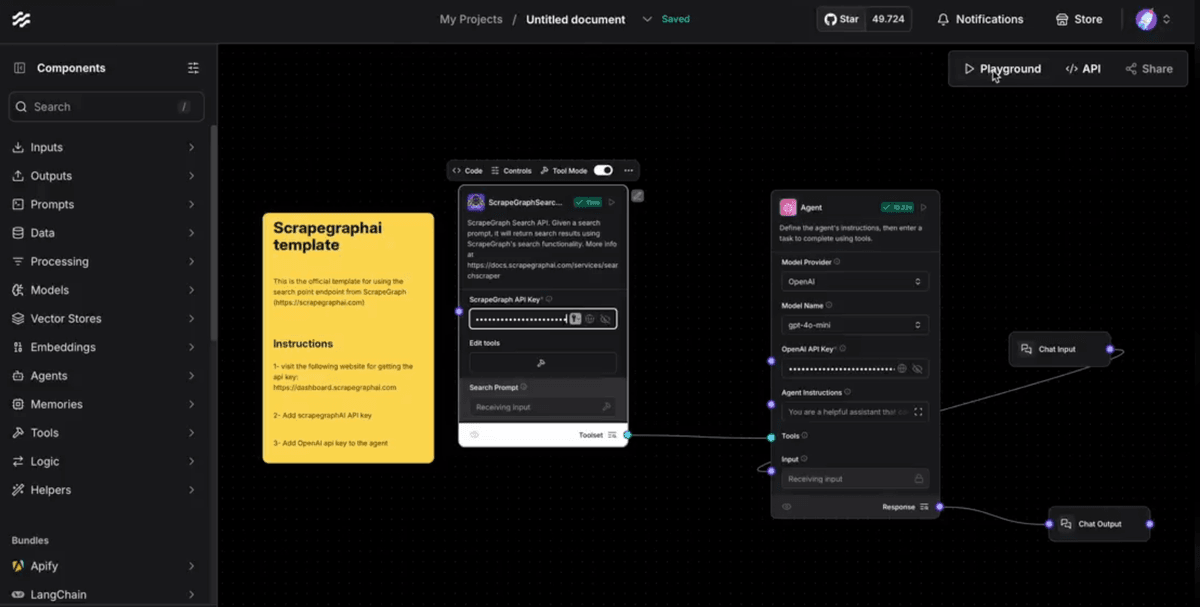Open the component filter icon beside Components
Screen dimensions: 1200x607
193,67
